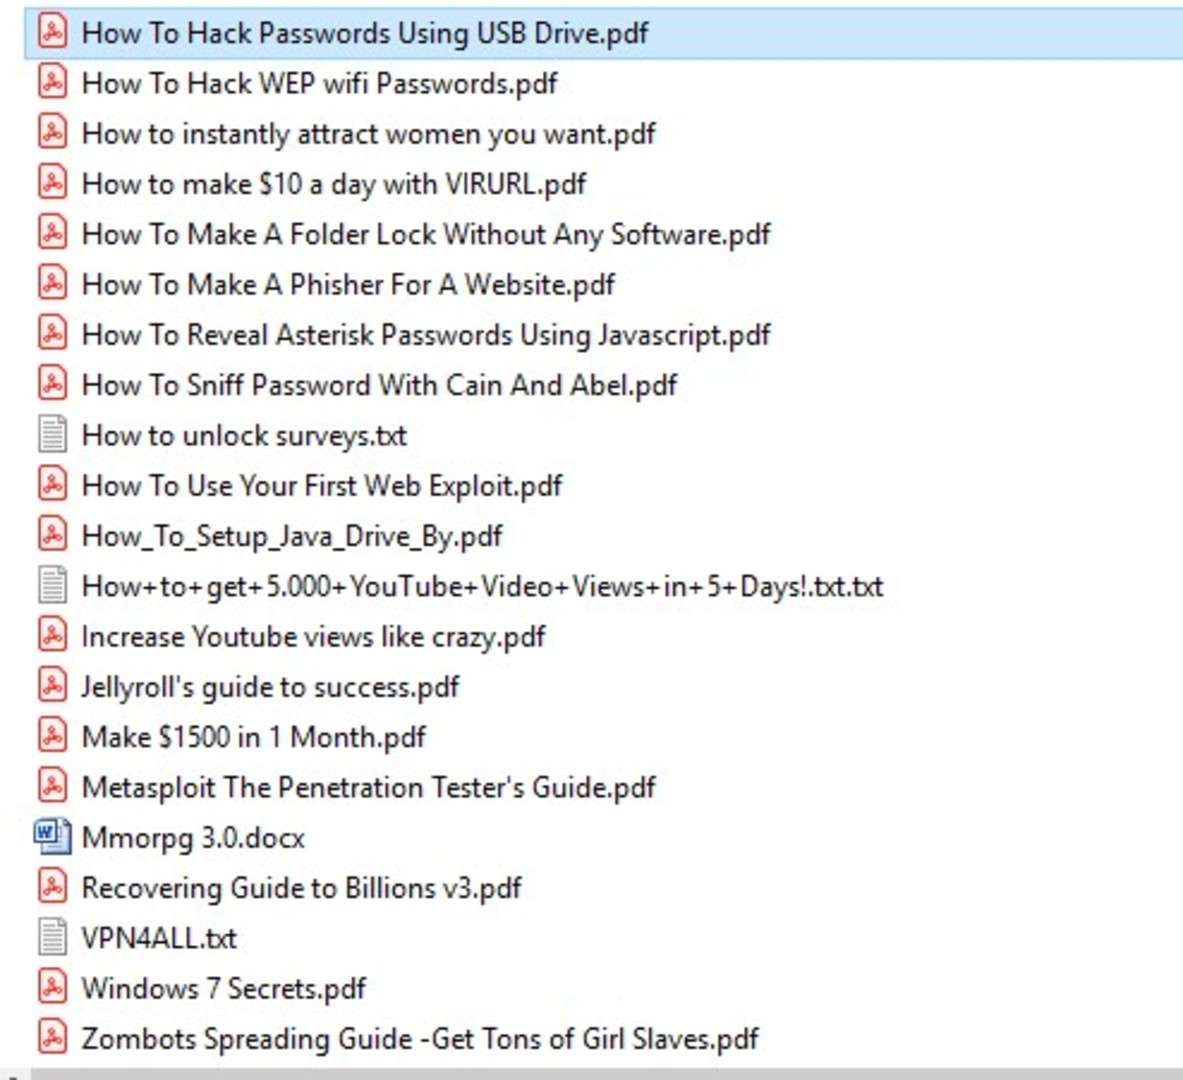Click the PDF icon for Jellyroll's guide to success
The width and height of the screenshot is (1183, 1080).
pyautogui.click(x=52, y=685)
